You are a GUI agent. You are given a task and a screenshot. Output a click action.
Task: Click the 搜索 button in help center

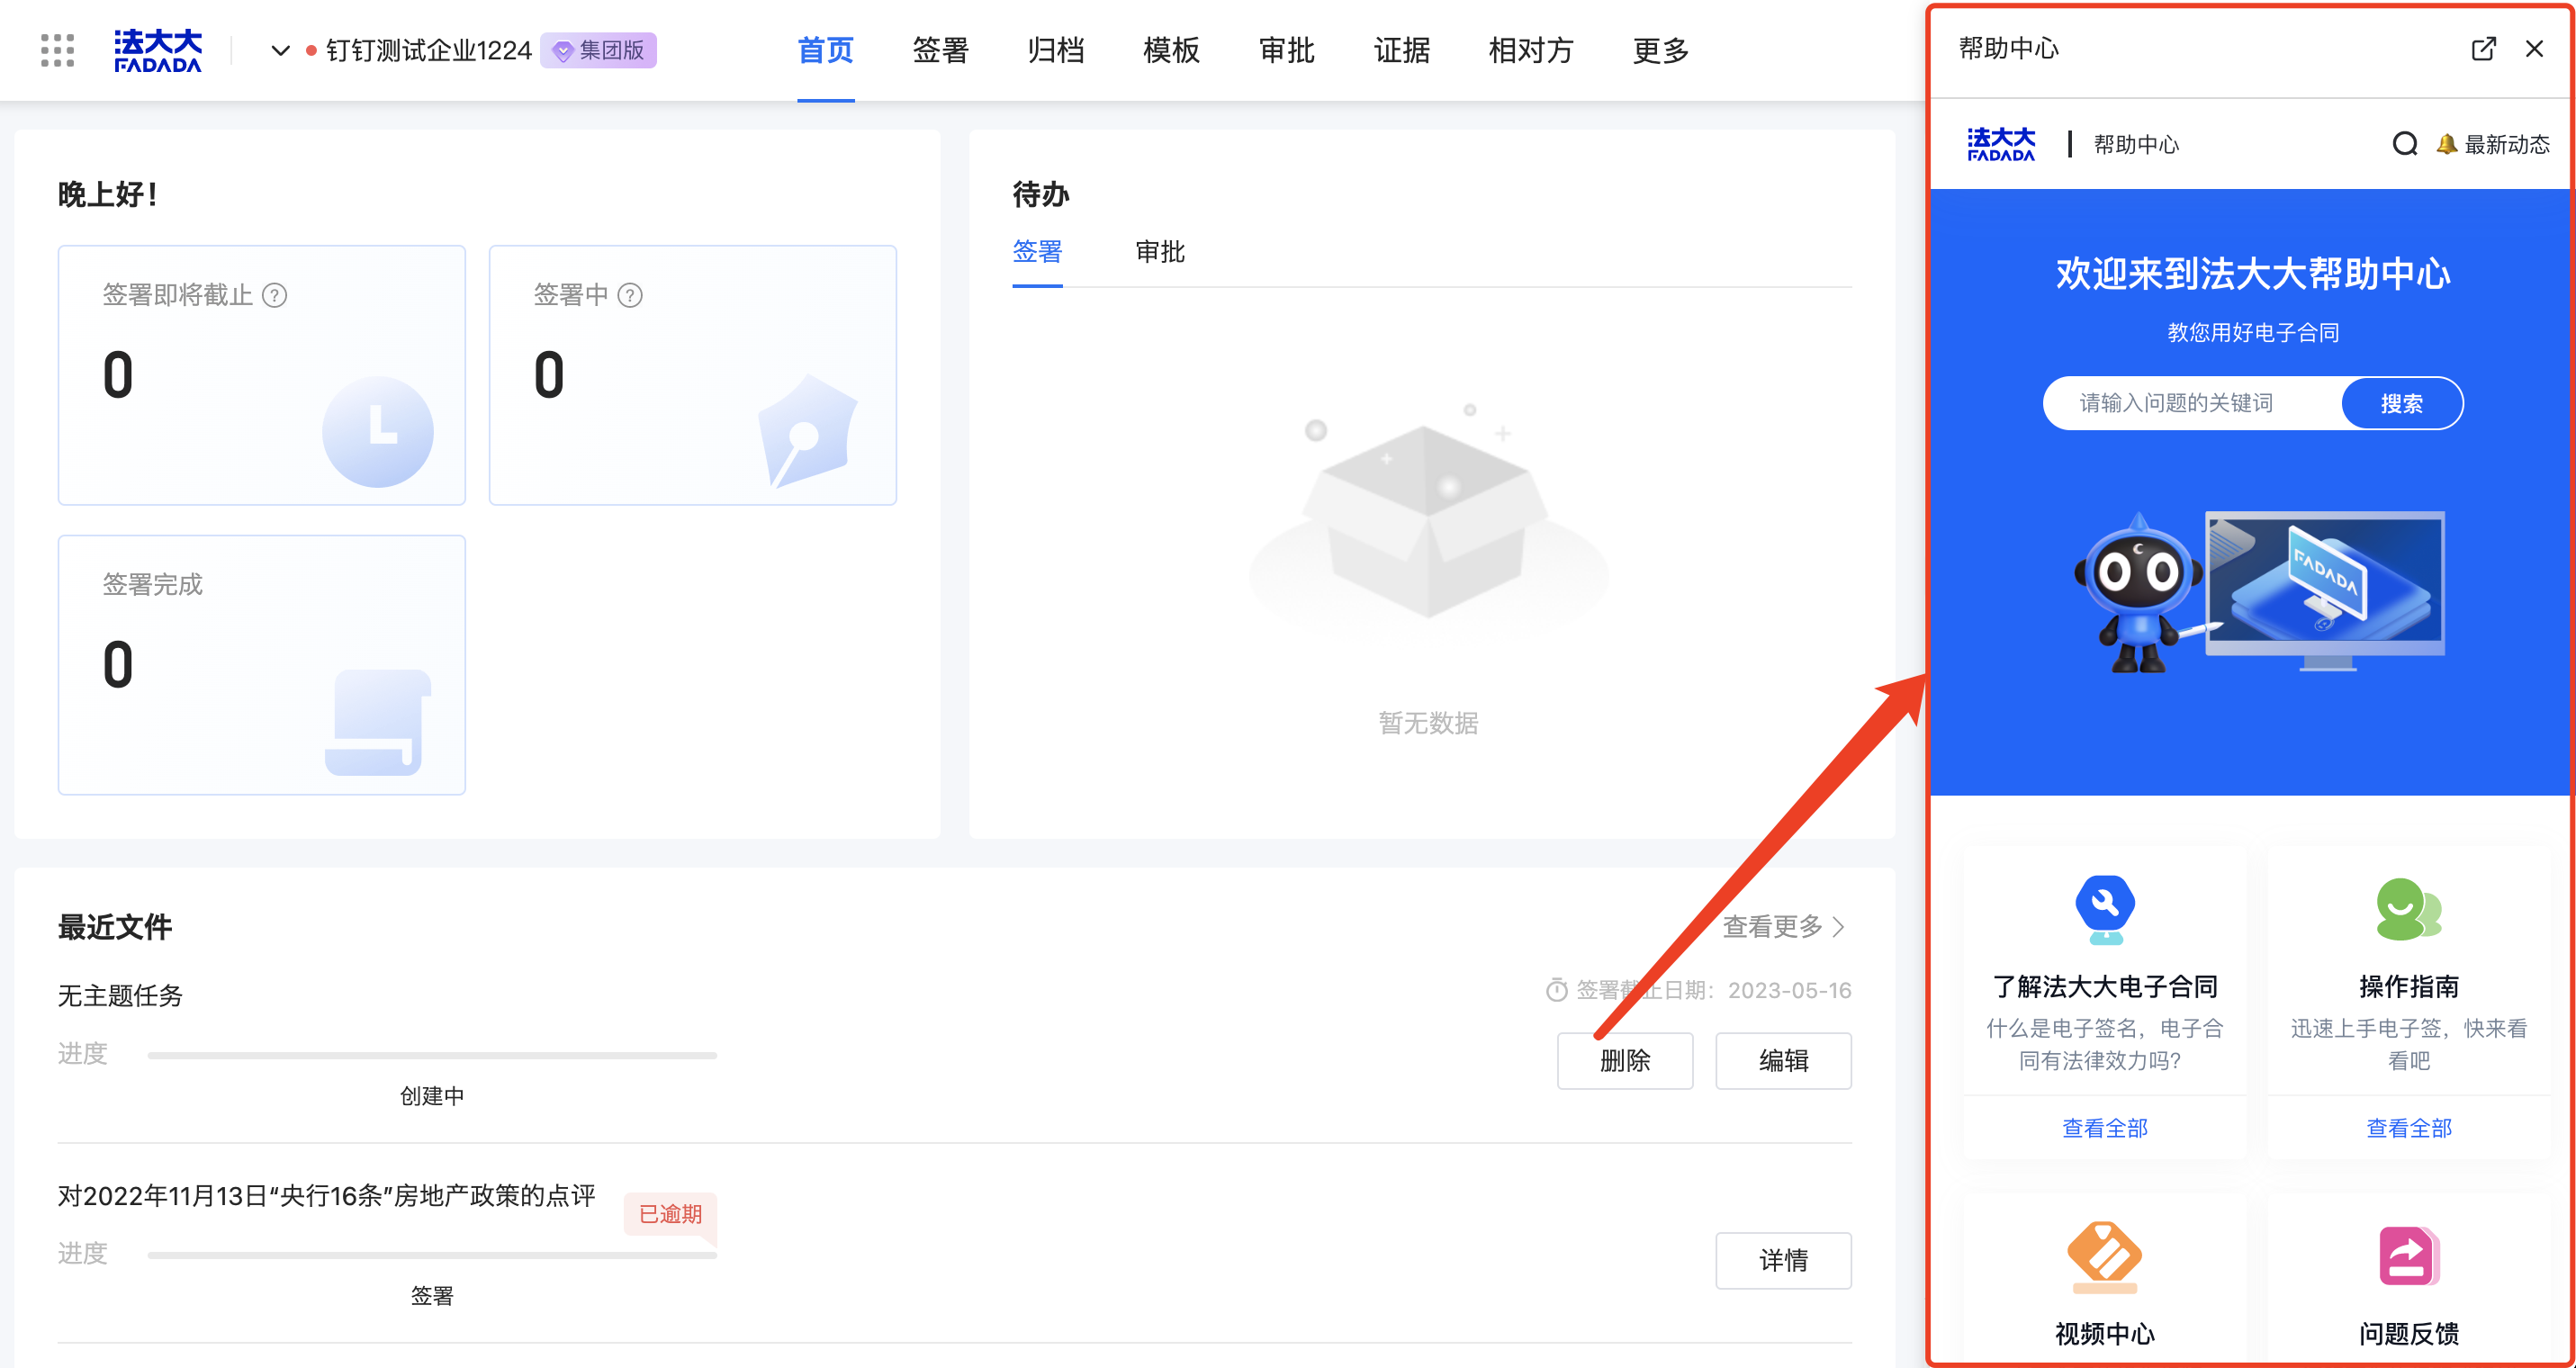coord(2402,403)
